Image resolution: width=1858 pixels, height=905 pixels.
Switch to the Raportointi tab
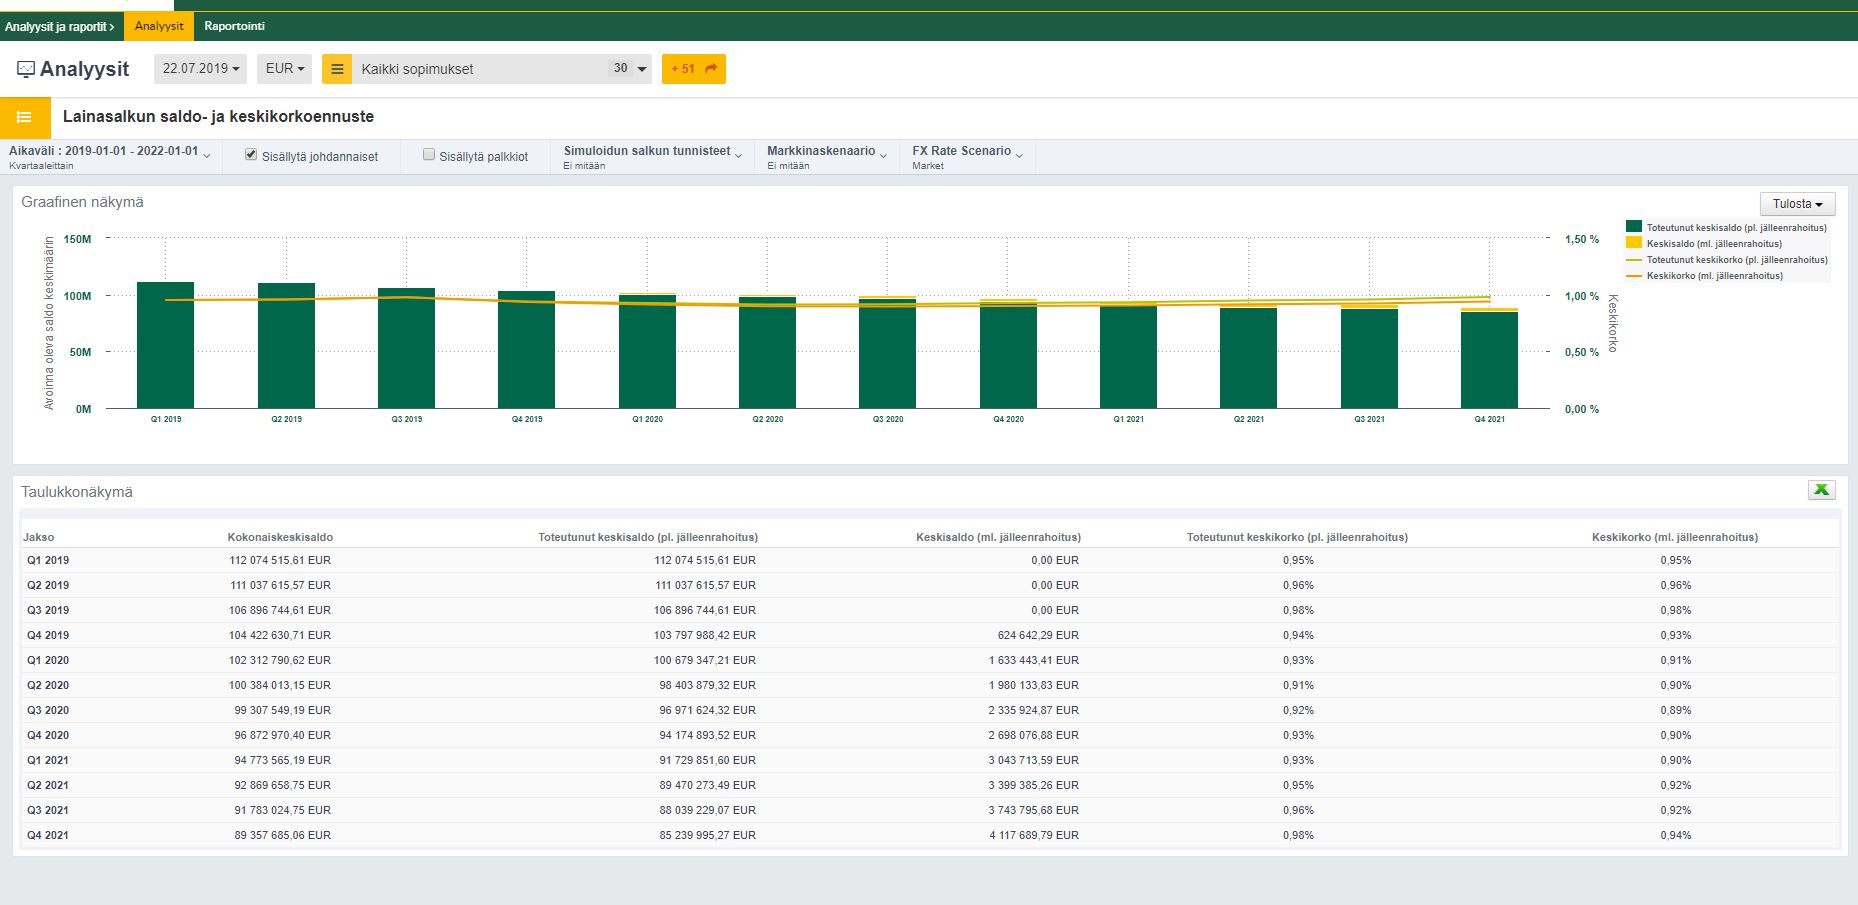(234, 26)
